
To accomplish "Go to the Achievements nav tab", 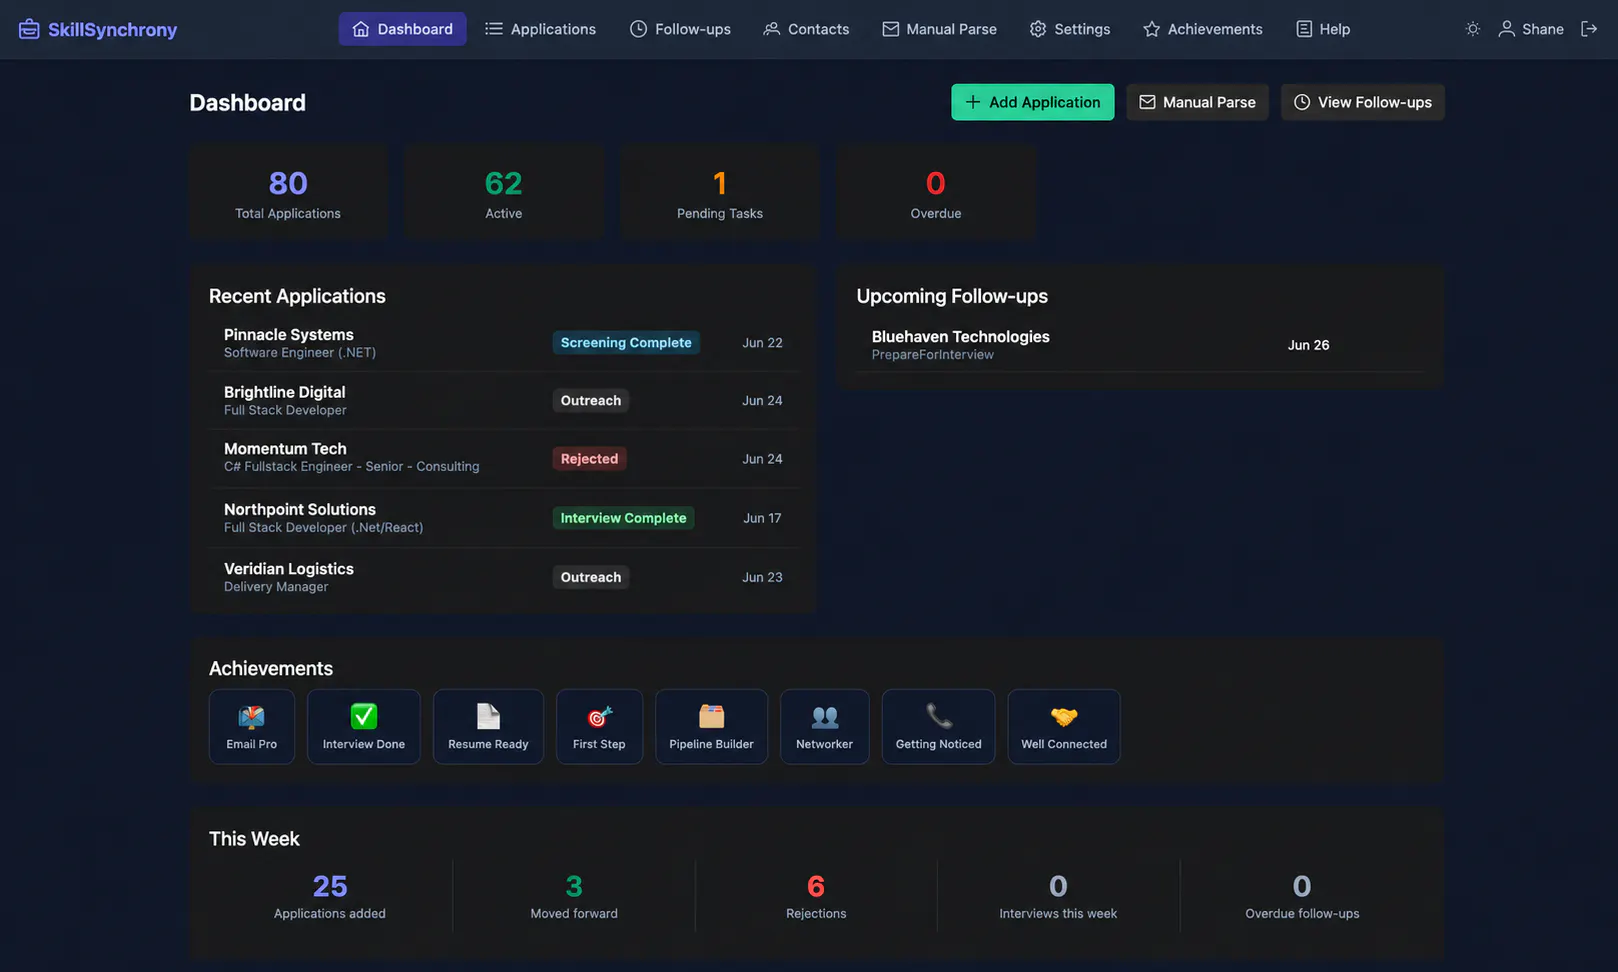I will point(1202,29).
